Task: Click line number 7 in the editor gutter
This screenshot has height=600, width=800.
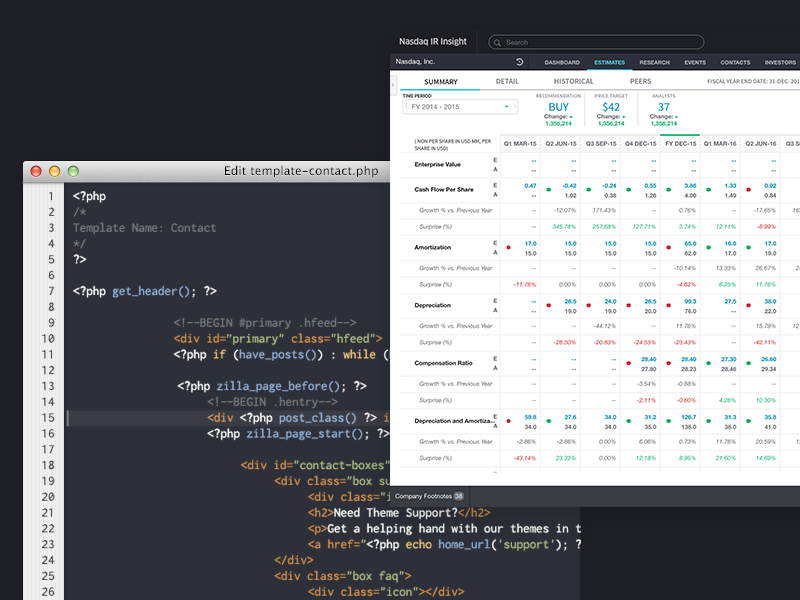Action: click(51, 291)
